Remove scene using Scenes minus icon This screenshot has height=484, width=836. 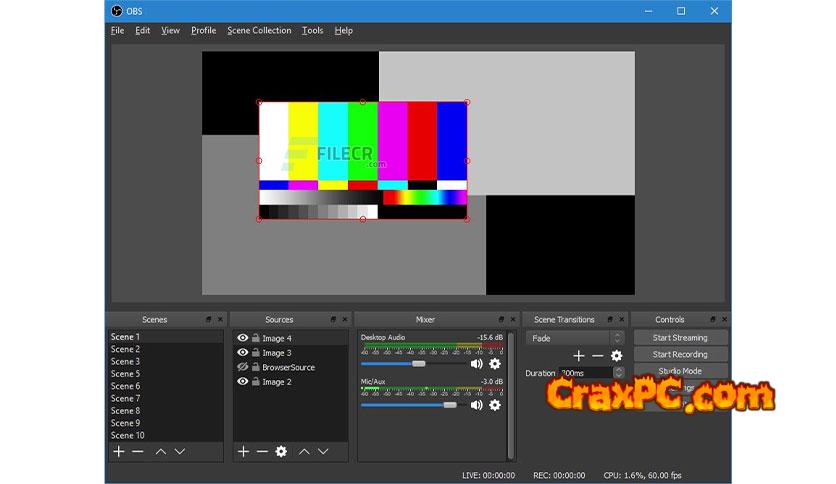(x=138, y=452)
